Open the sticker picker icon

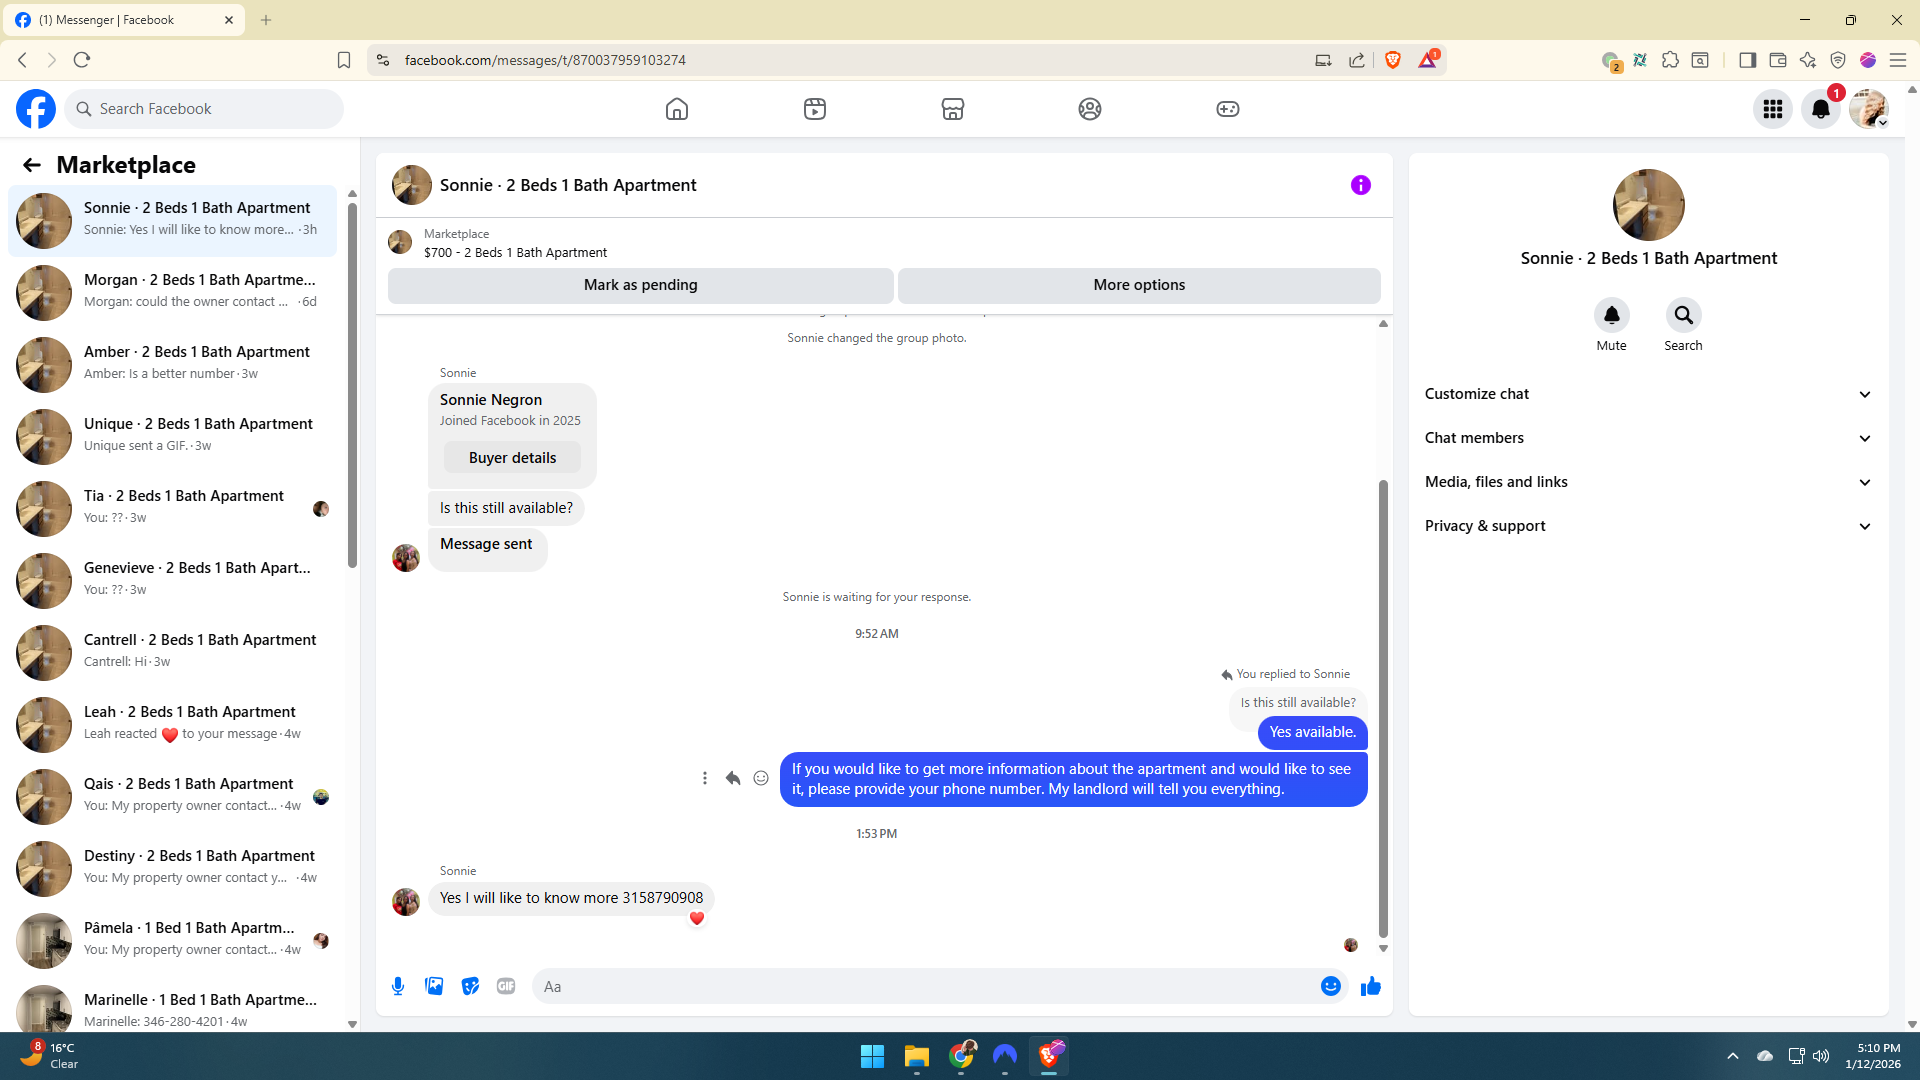pyautogui.click(x=470, y=986)
